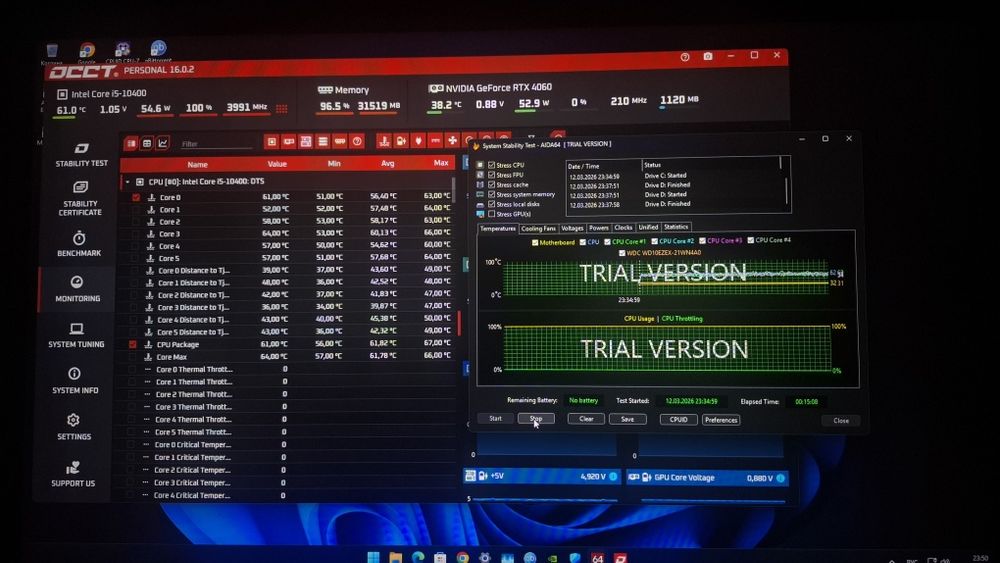Click info icon on GPU Core Voltage tile

point(780,478)
